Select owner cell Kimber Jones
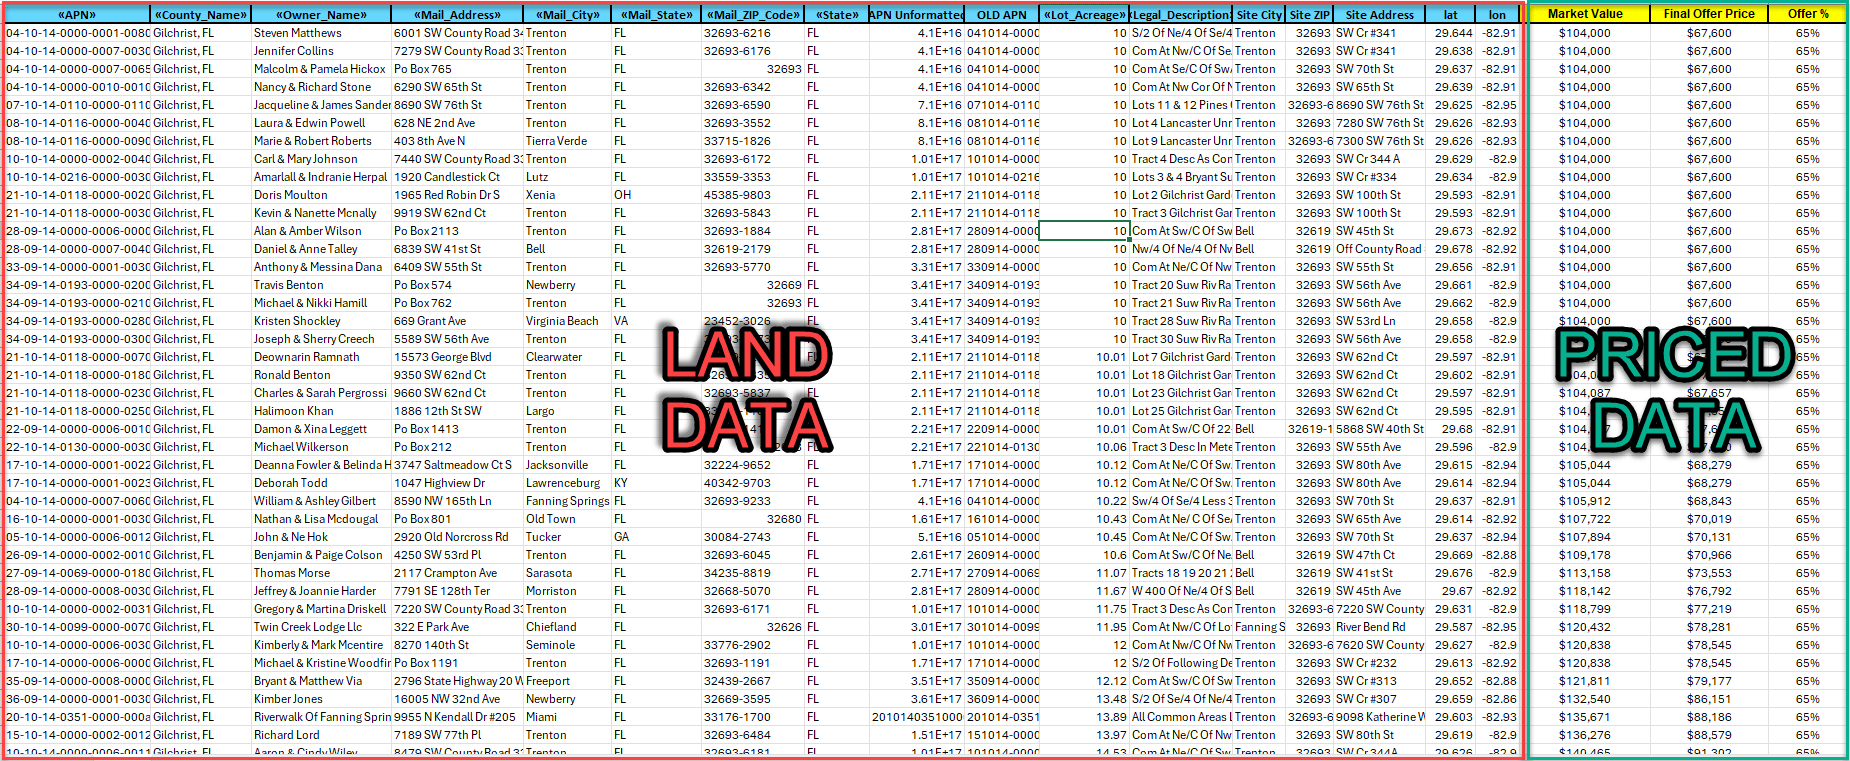 (320, 699)
